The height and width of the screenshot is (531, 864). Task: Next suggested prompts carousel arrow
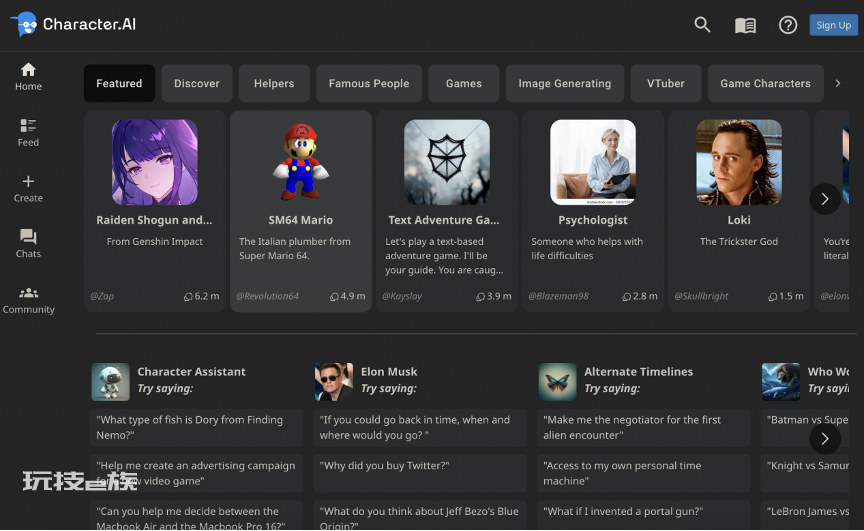(x=825, y=438)
